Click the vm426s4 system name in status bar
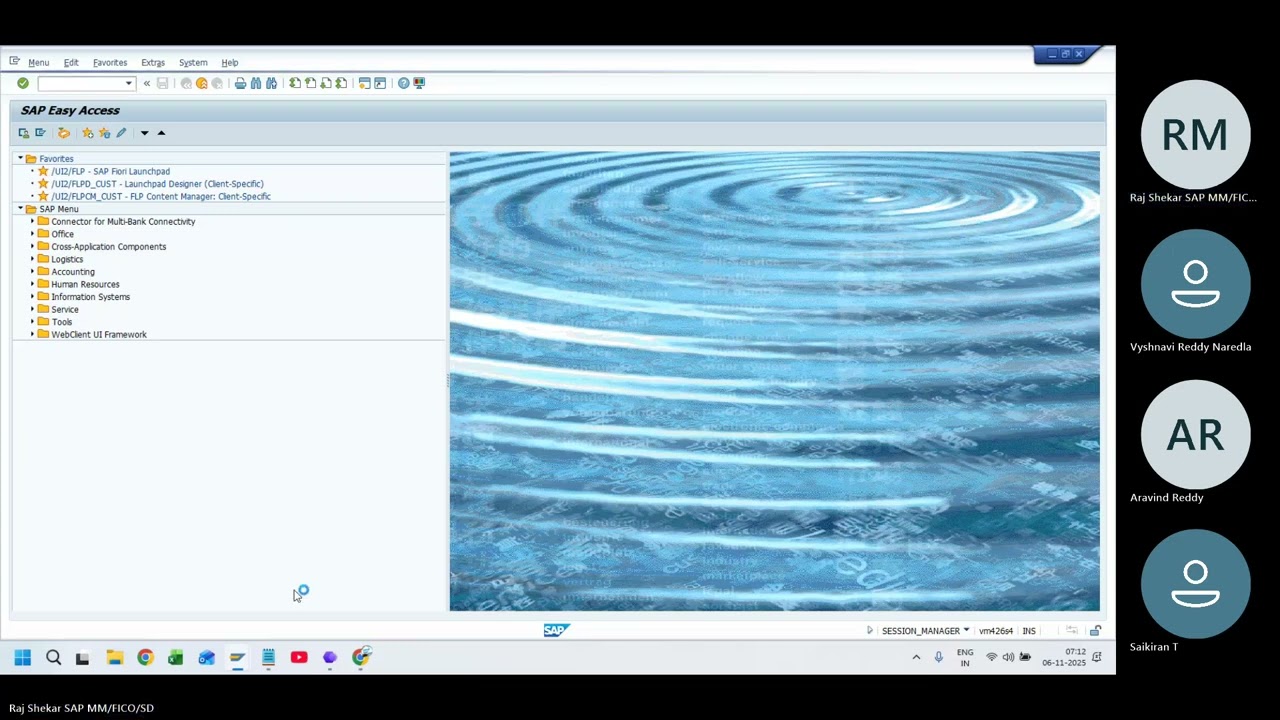Viewport: 1280px width, 720px height. tap(996, 631)
